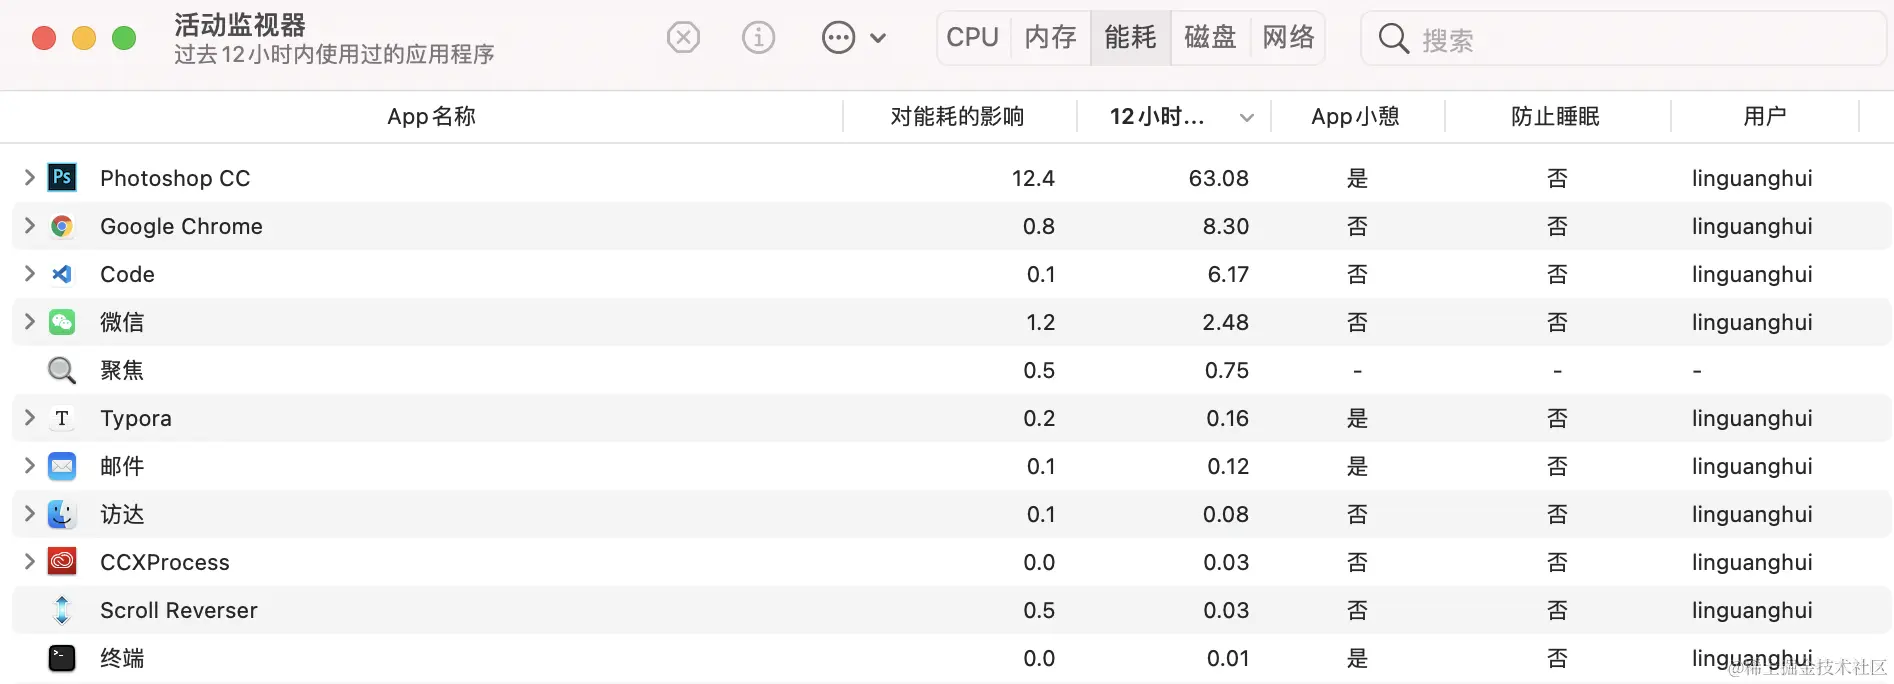This screenshot has height=684, width=1894.
Task: Expand the Photoshop CC row
Action: coord(29,178)
